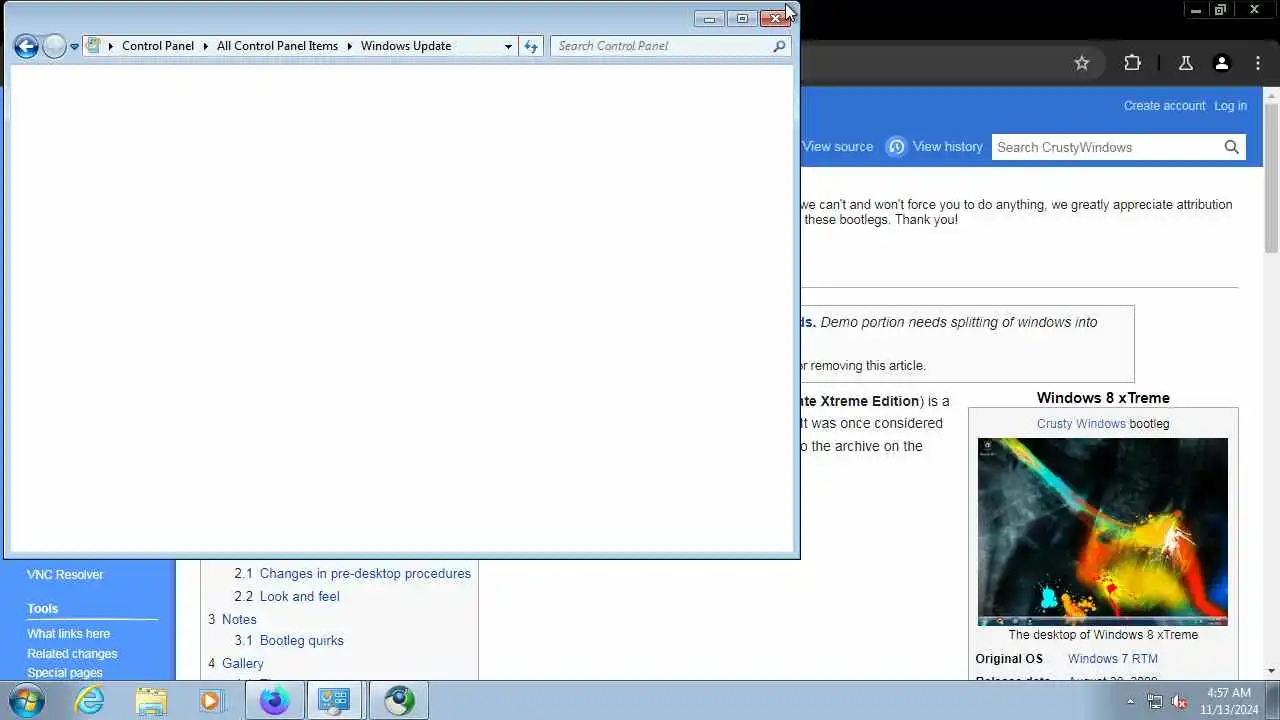Click the Control Panel icon in address bar
The image size is (1280, 720).
[94, 46]
